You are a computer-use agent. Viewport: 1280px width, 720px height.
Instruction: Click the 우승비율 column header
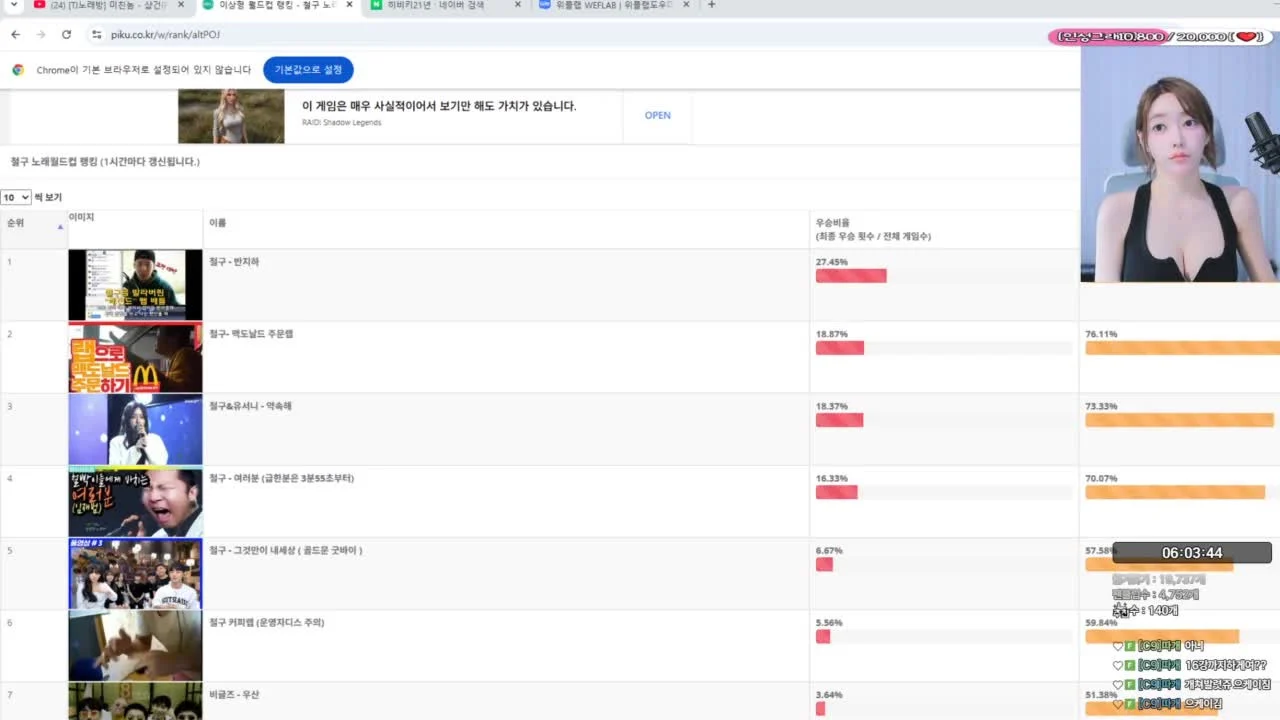coord(944,229)
